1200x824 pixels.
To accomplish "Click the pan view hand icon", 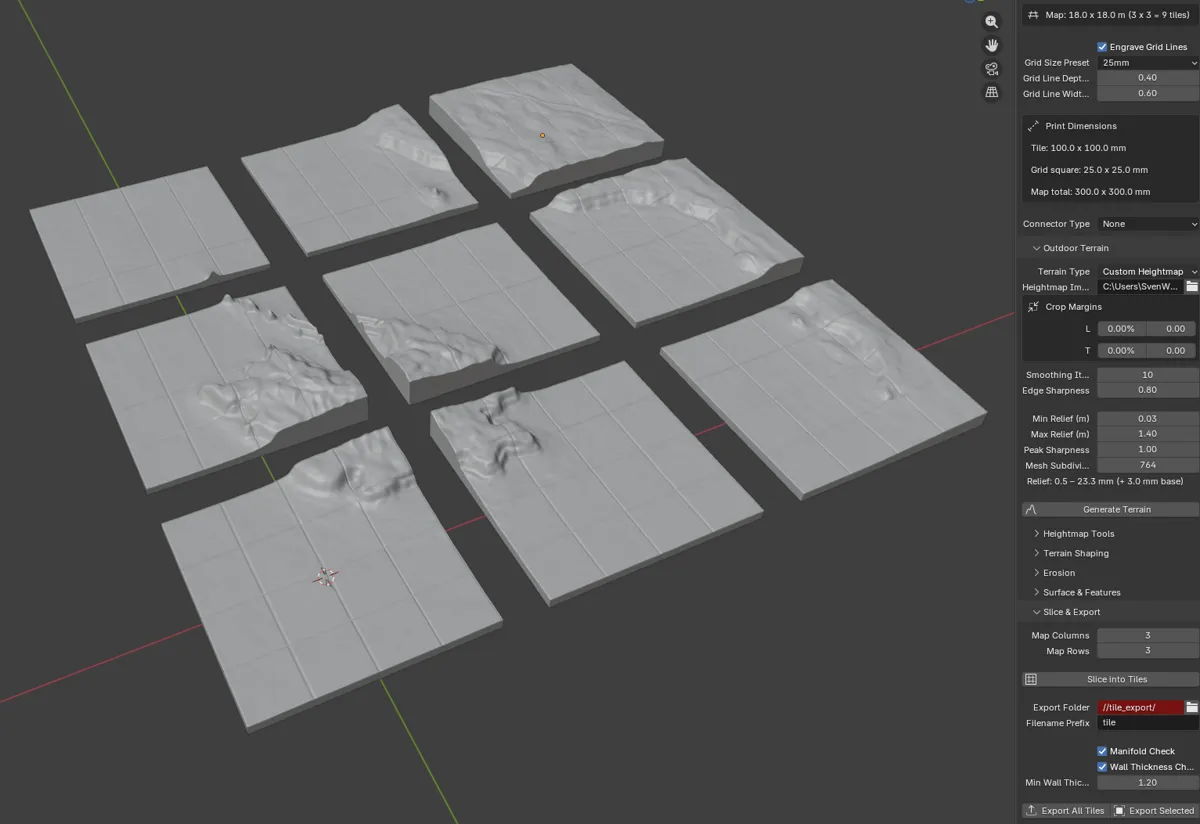I will point(991,45).
